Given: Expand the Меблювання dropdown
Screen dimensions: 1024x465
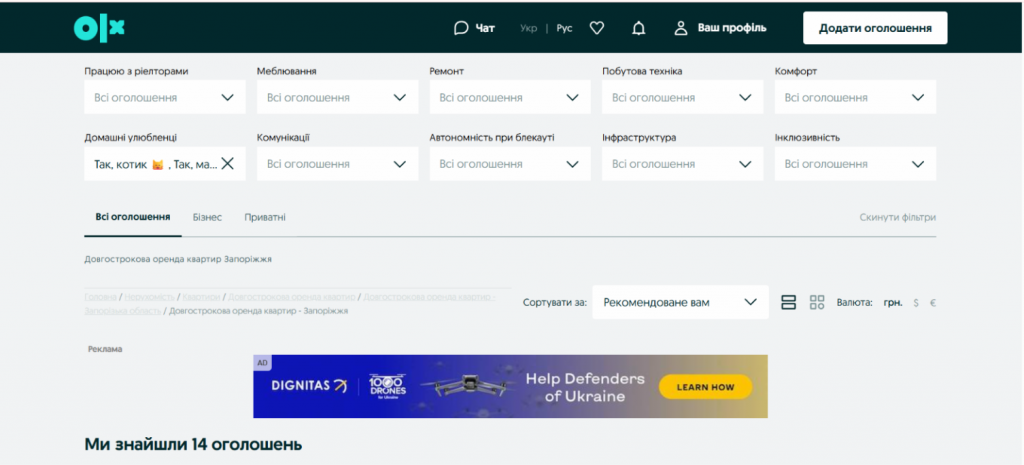Looking at the screenshot, I should click(337, 98).
